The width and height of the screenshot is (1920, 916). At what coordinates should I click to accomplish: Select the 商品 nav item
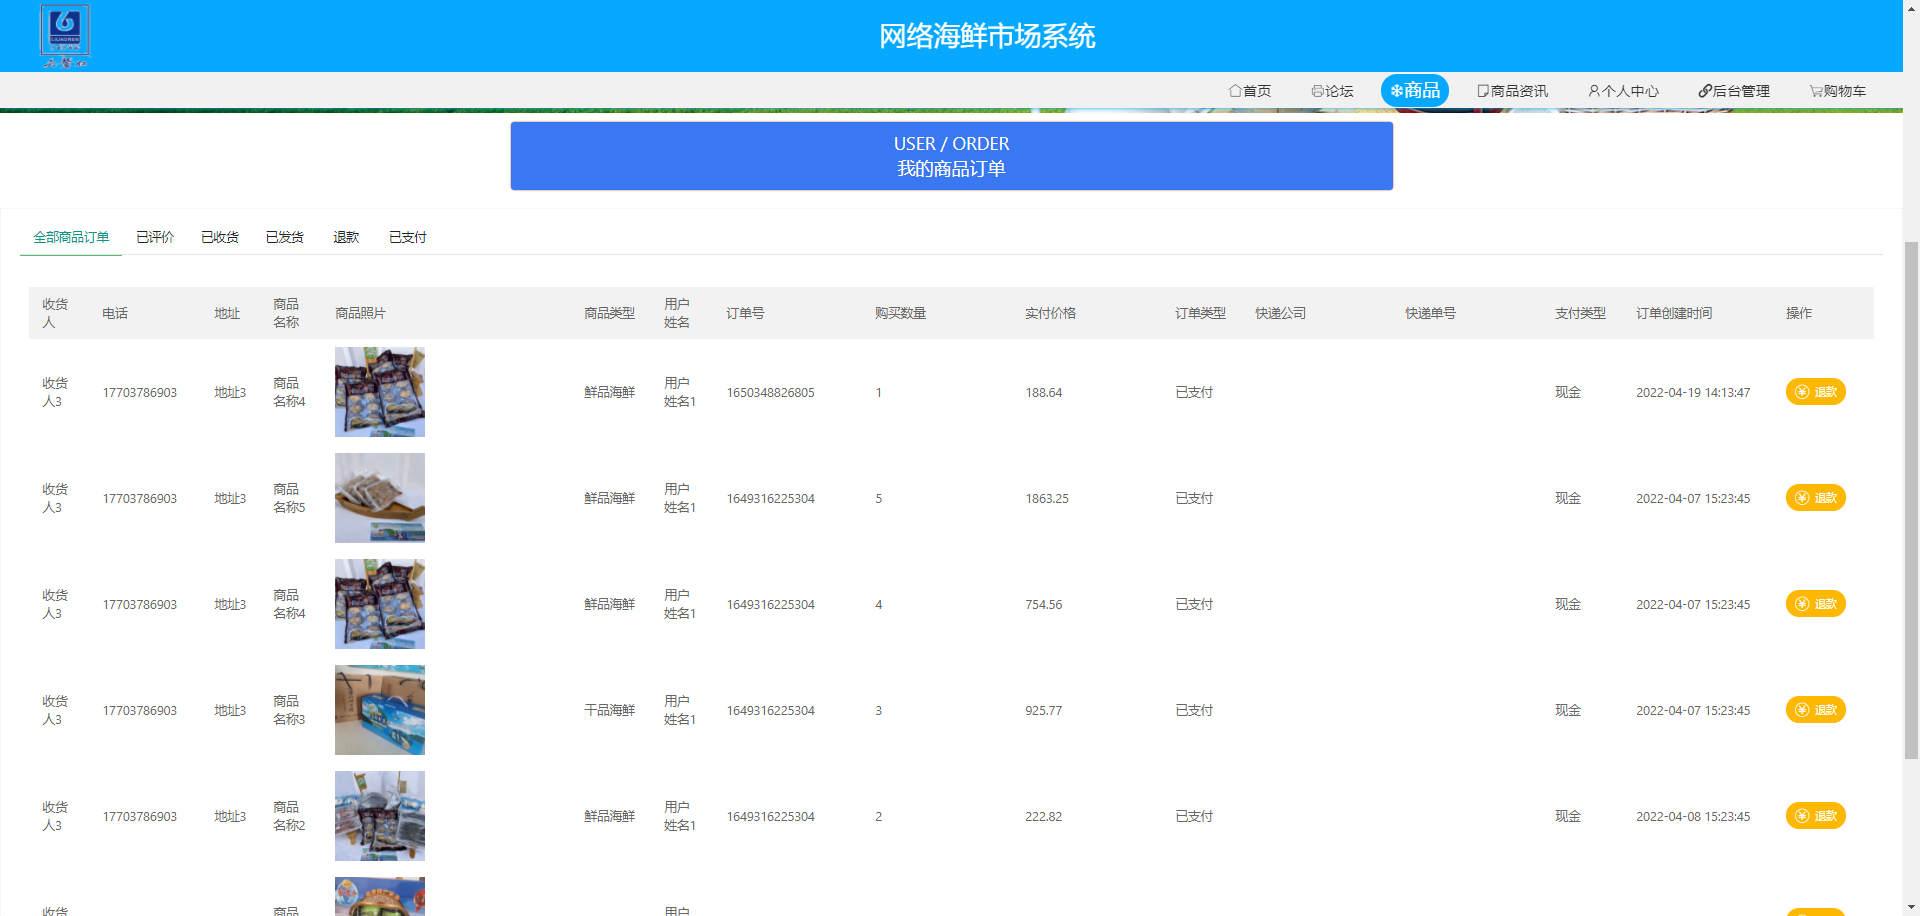[1415, 90]
